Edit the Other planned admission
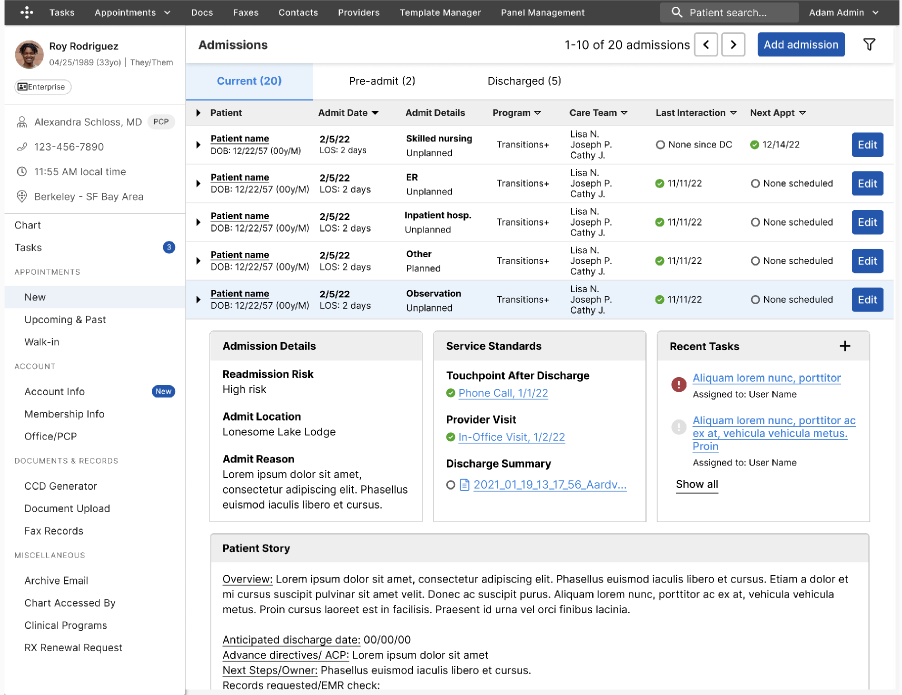 tap(867, 261)
